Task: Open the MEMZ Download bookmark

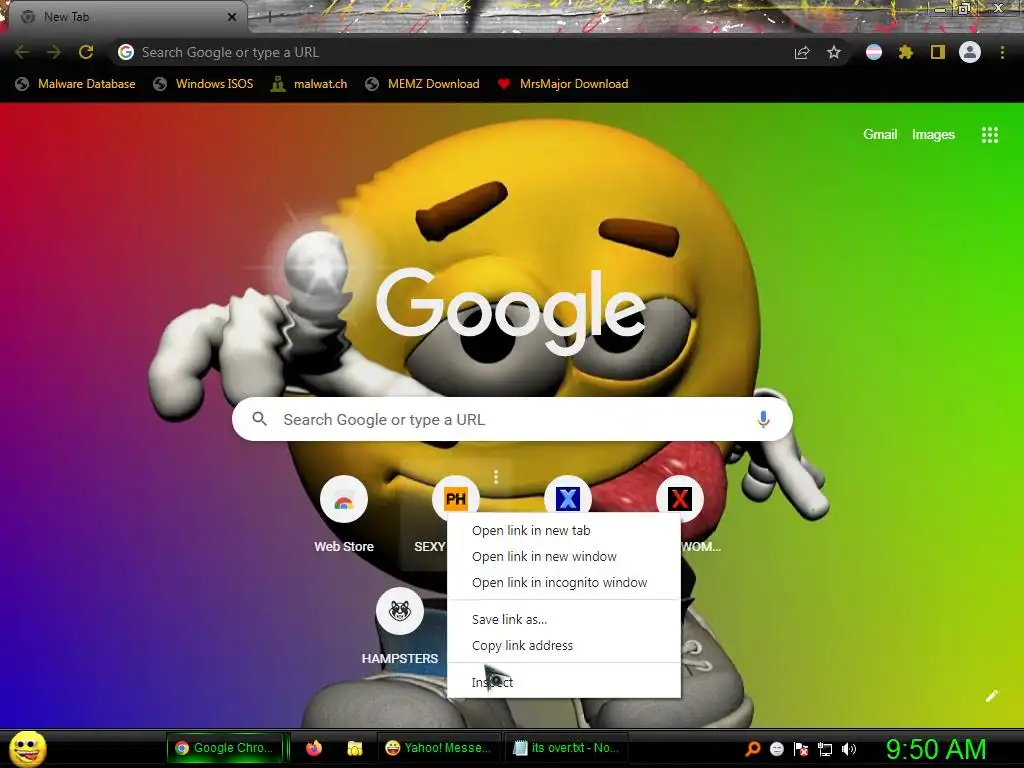Action: [x=423, y=84]
